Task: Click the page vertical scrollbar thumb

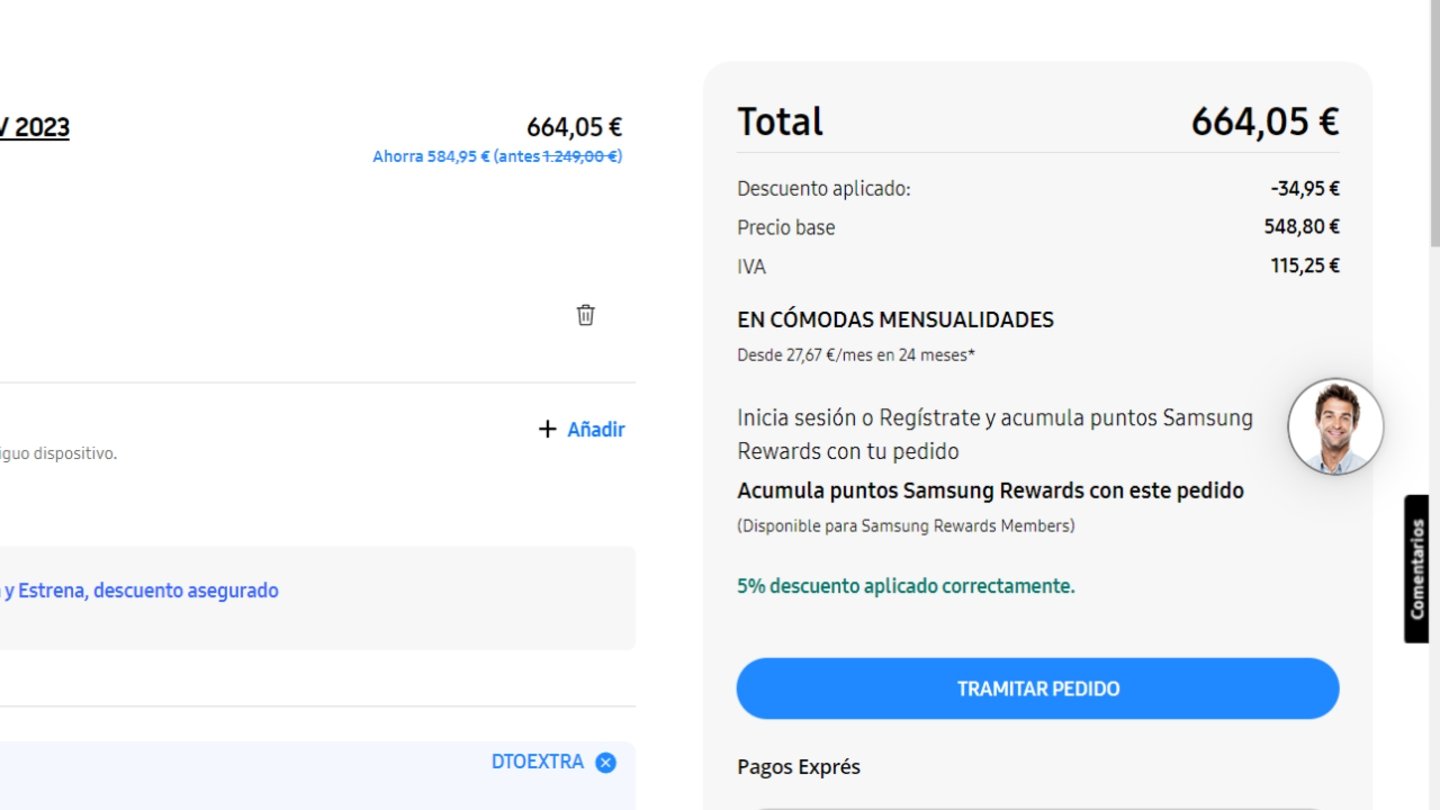Action: pos(1434,123)
